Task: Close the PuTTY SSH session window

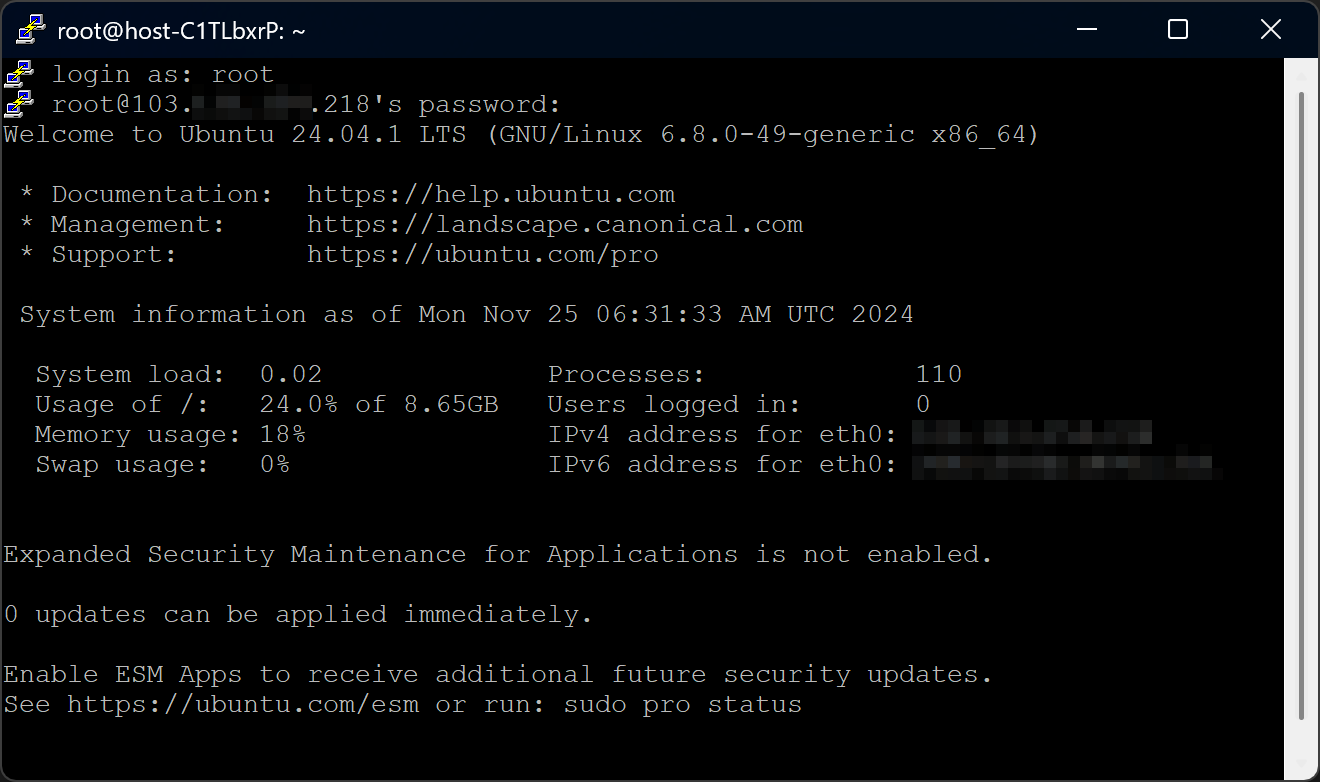Action: (1270, 30)
